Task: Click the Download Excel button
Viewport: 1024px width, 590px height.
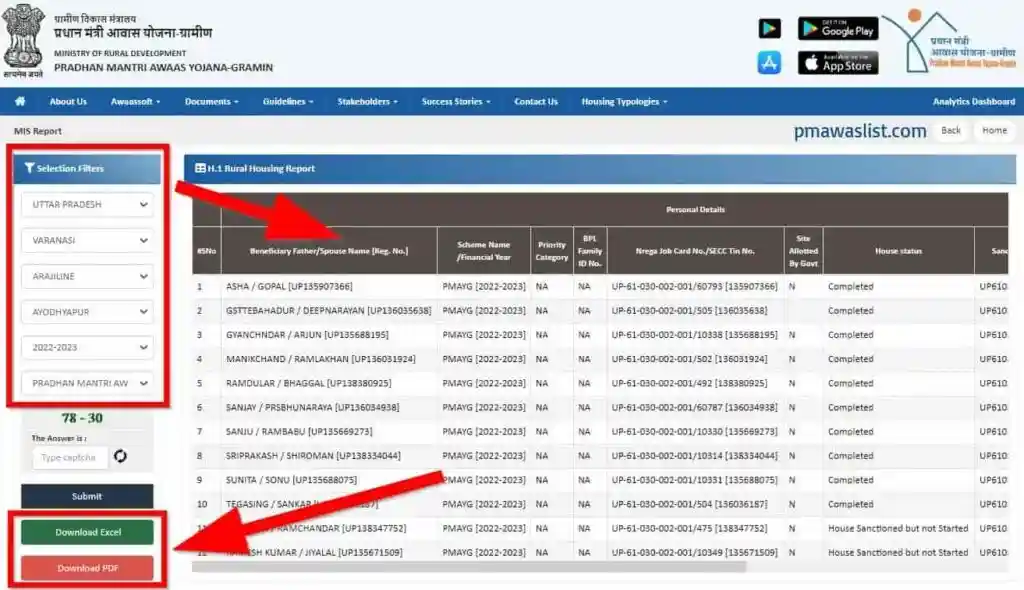Action: 87,532
